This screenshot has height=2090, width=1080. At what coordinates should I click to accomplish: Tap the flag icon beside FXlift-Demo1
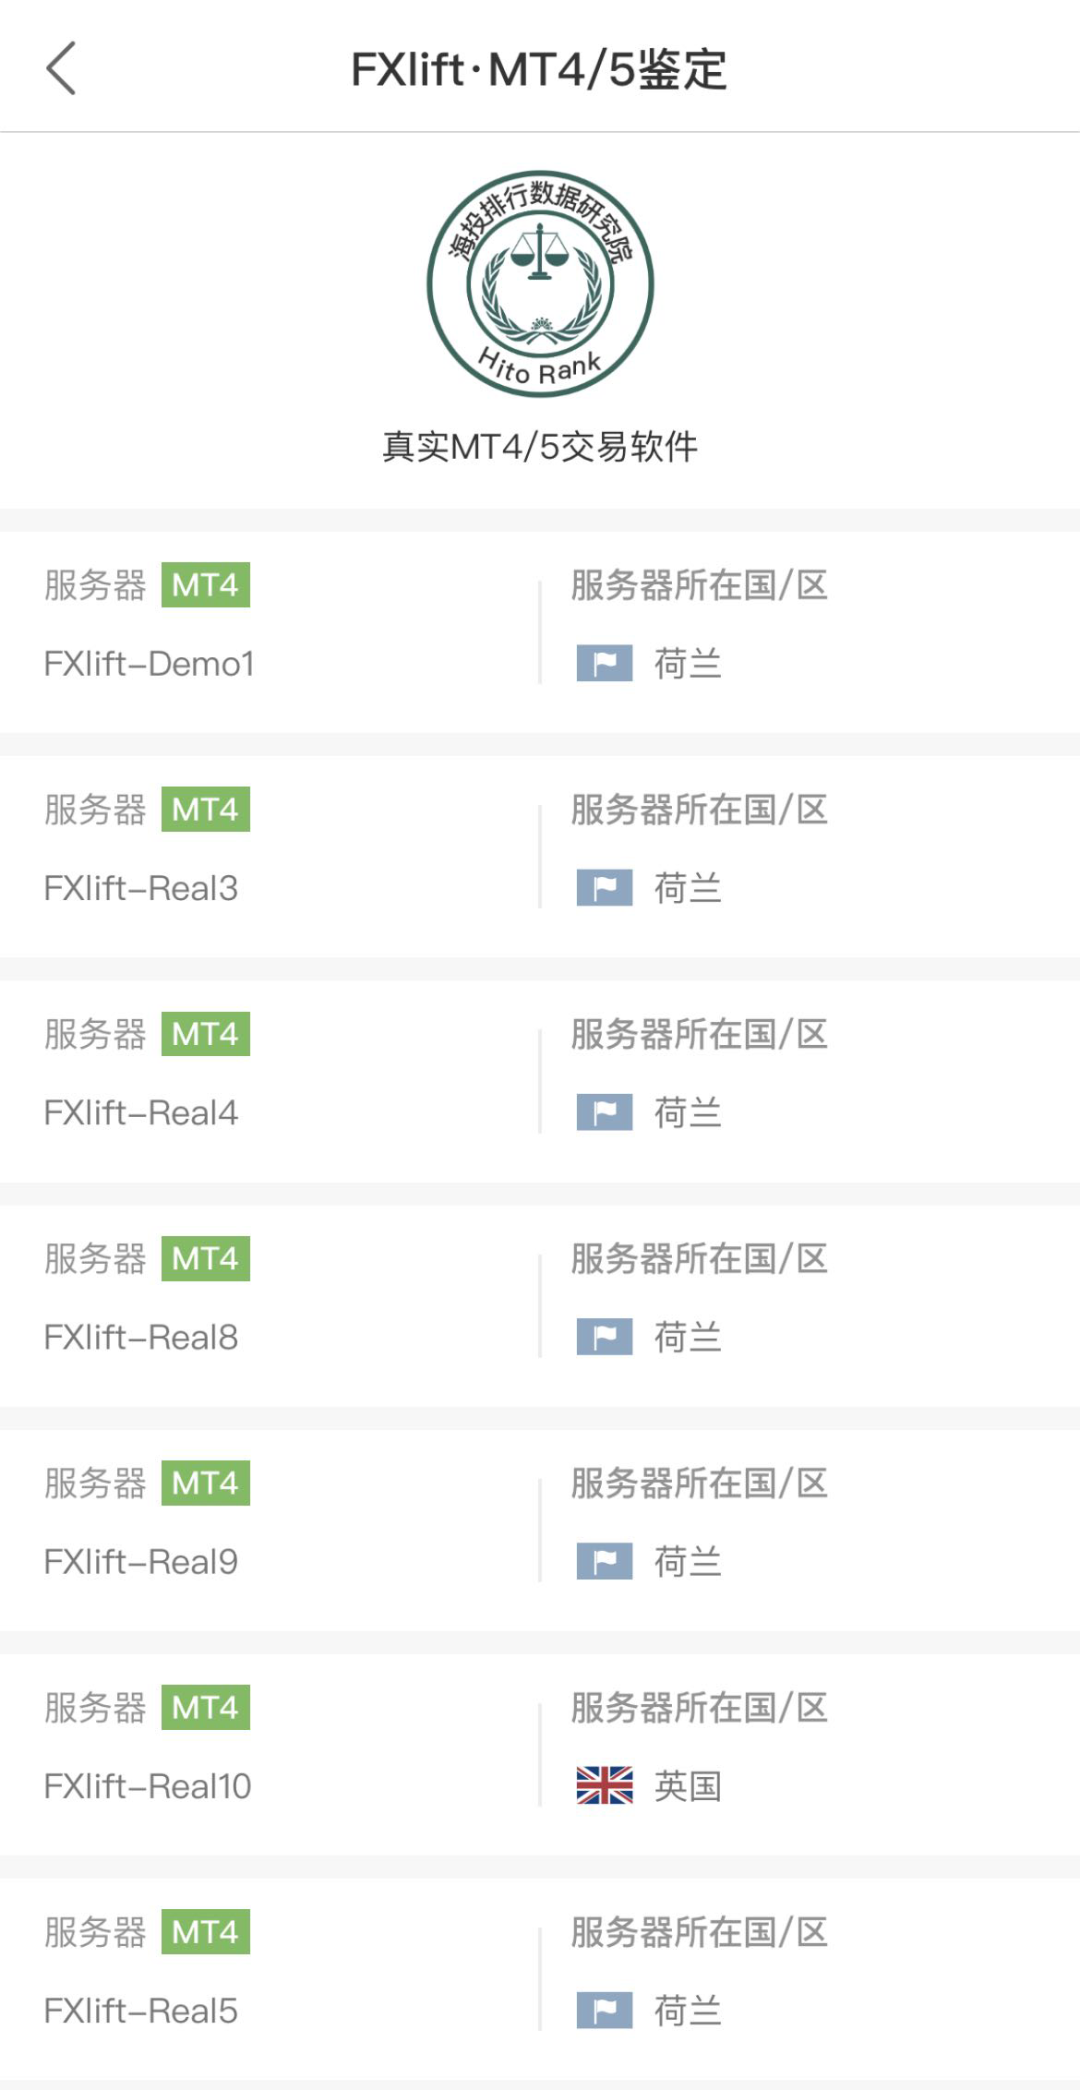[x=604, y=663]
